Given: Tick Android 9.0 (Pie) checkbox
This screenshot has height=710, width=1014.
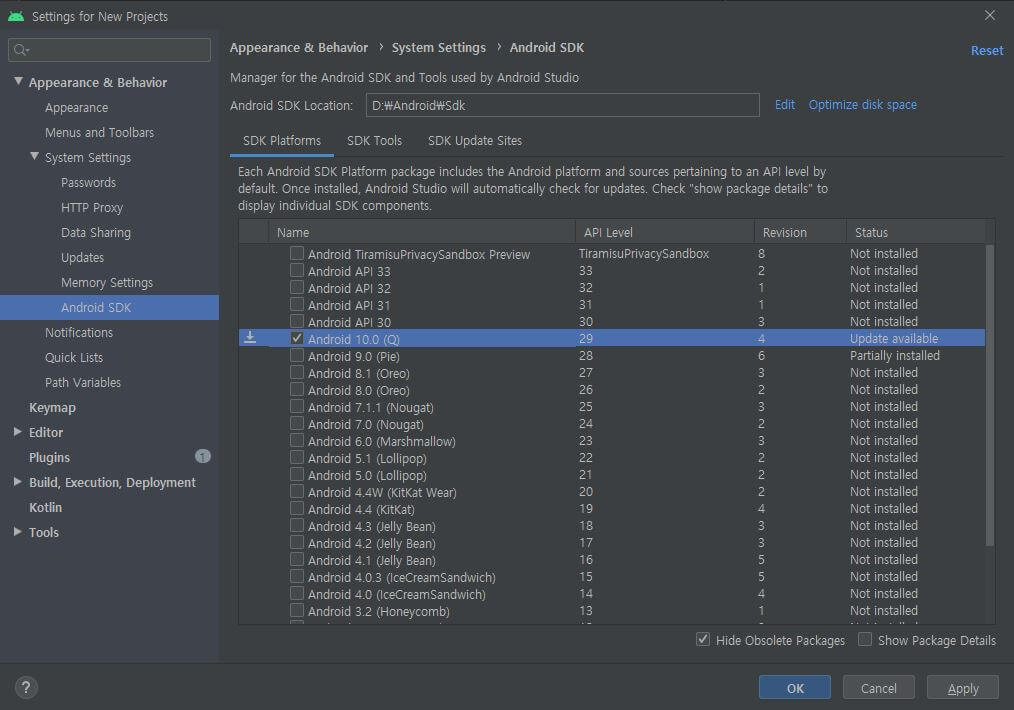Looking at the screenshot, I should 297,355.
